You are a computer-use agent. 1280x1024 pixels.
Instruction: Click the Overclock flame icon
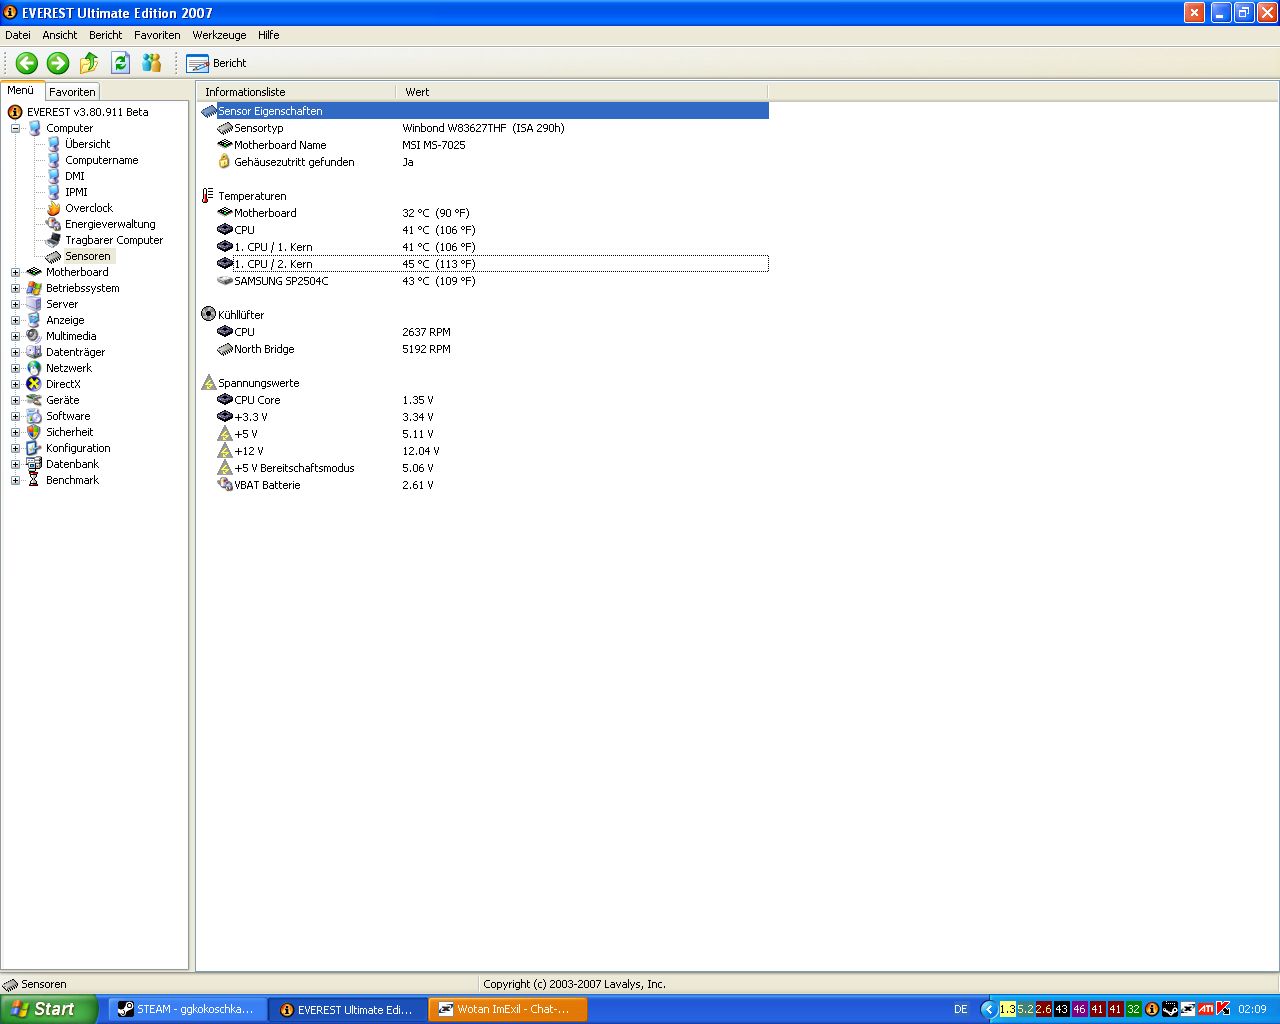coord(54,208)
